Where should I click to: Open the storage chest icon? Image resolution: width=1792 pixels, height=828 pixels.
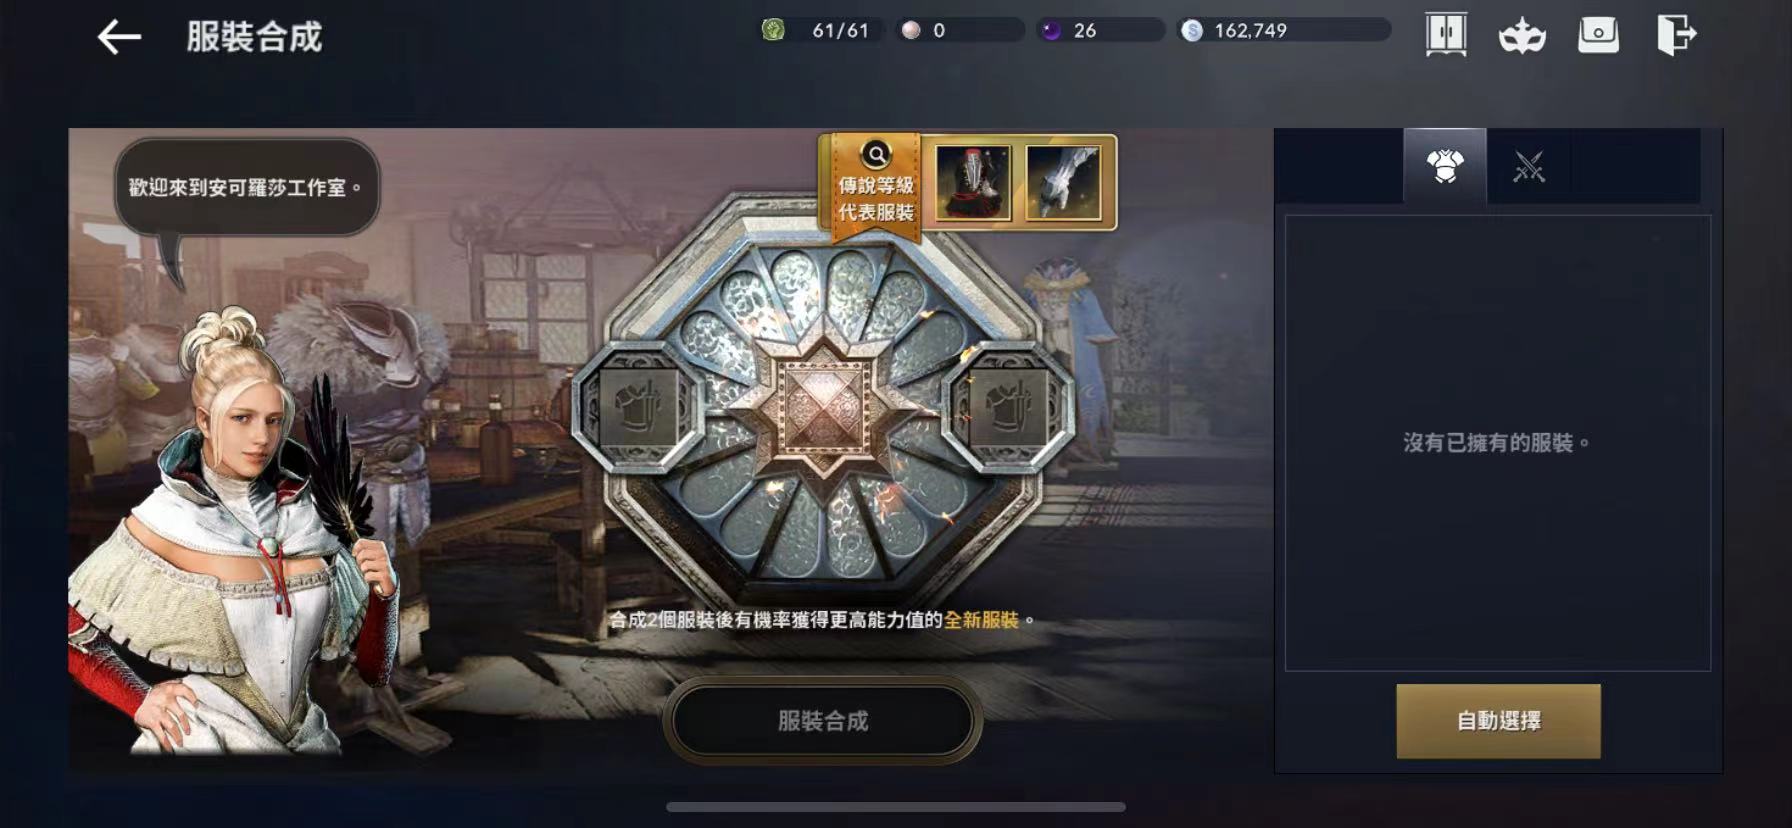pyautogui.click(x=1598, y=35)
